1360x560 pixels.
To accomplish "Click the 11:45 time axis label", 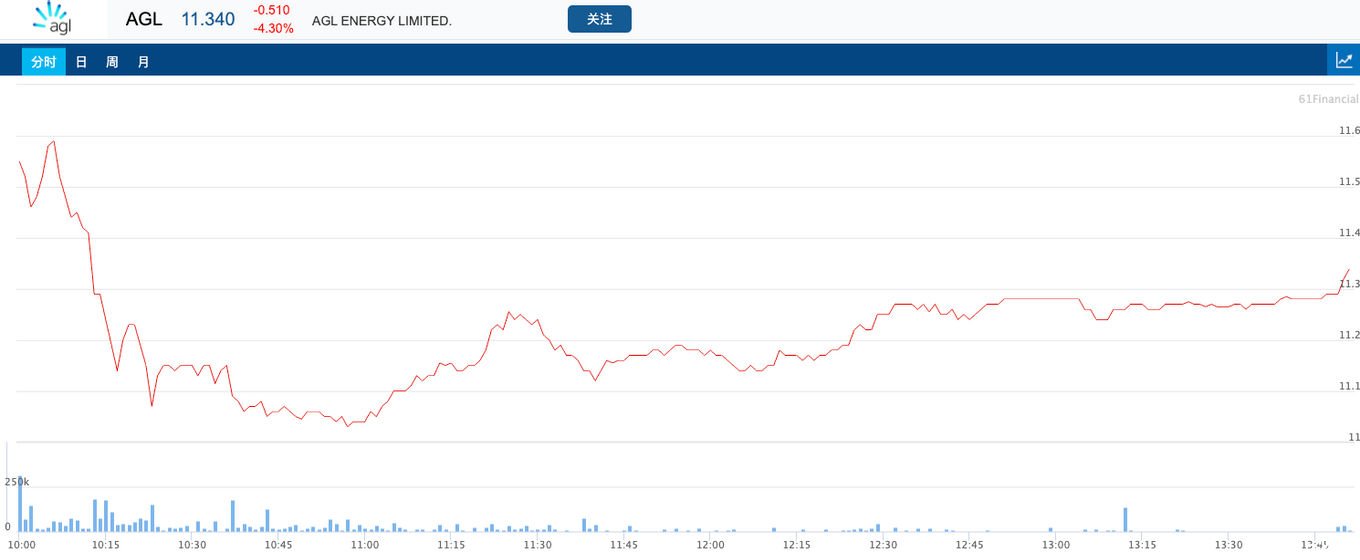I will [624, 545].
